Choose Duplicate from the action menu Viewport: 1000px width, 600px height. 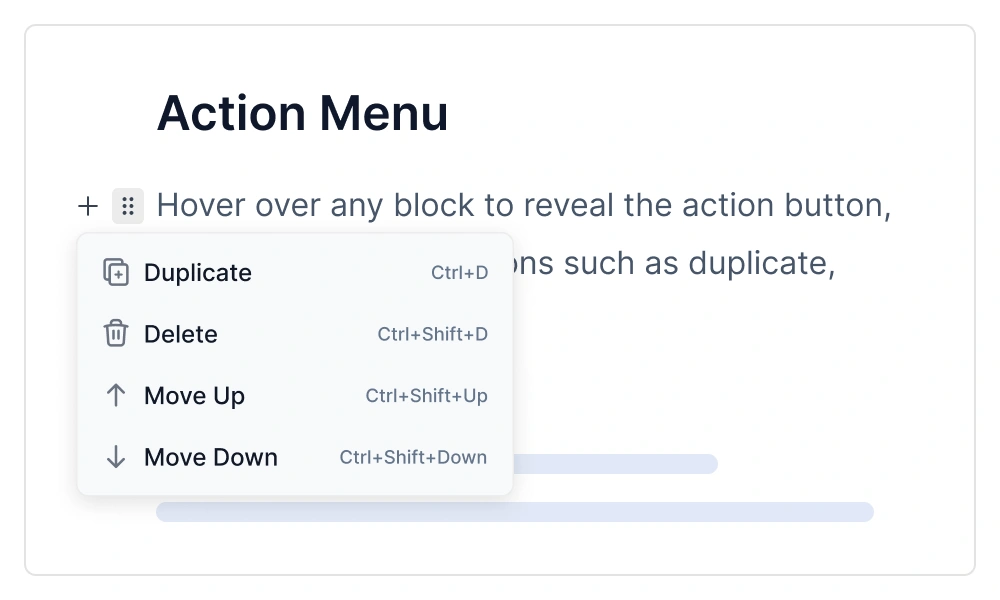pos(197,272)
